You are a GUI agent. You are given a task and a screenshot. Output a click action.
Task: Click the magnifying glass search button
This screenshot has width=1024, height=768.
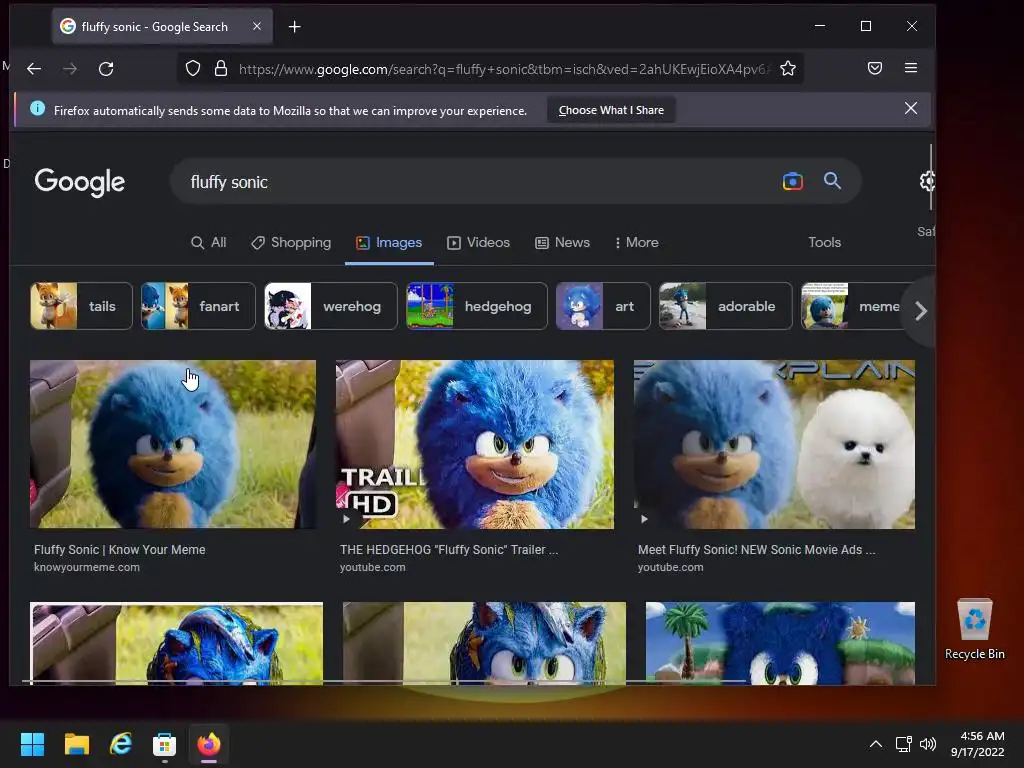pyautogui.click(x=832, y=181)
